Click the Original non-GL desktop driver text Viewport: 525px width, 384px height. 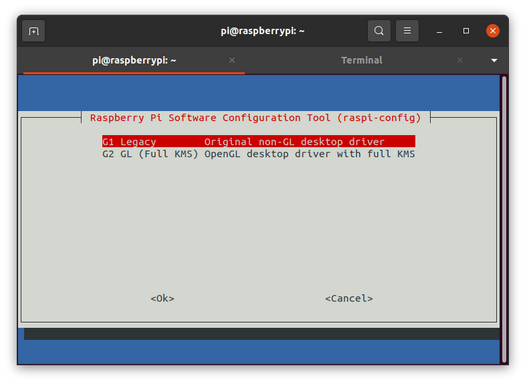(294, 142)
